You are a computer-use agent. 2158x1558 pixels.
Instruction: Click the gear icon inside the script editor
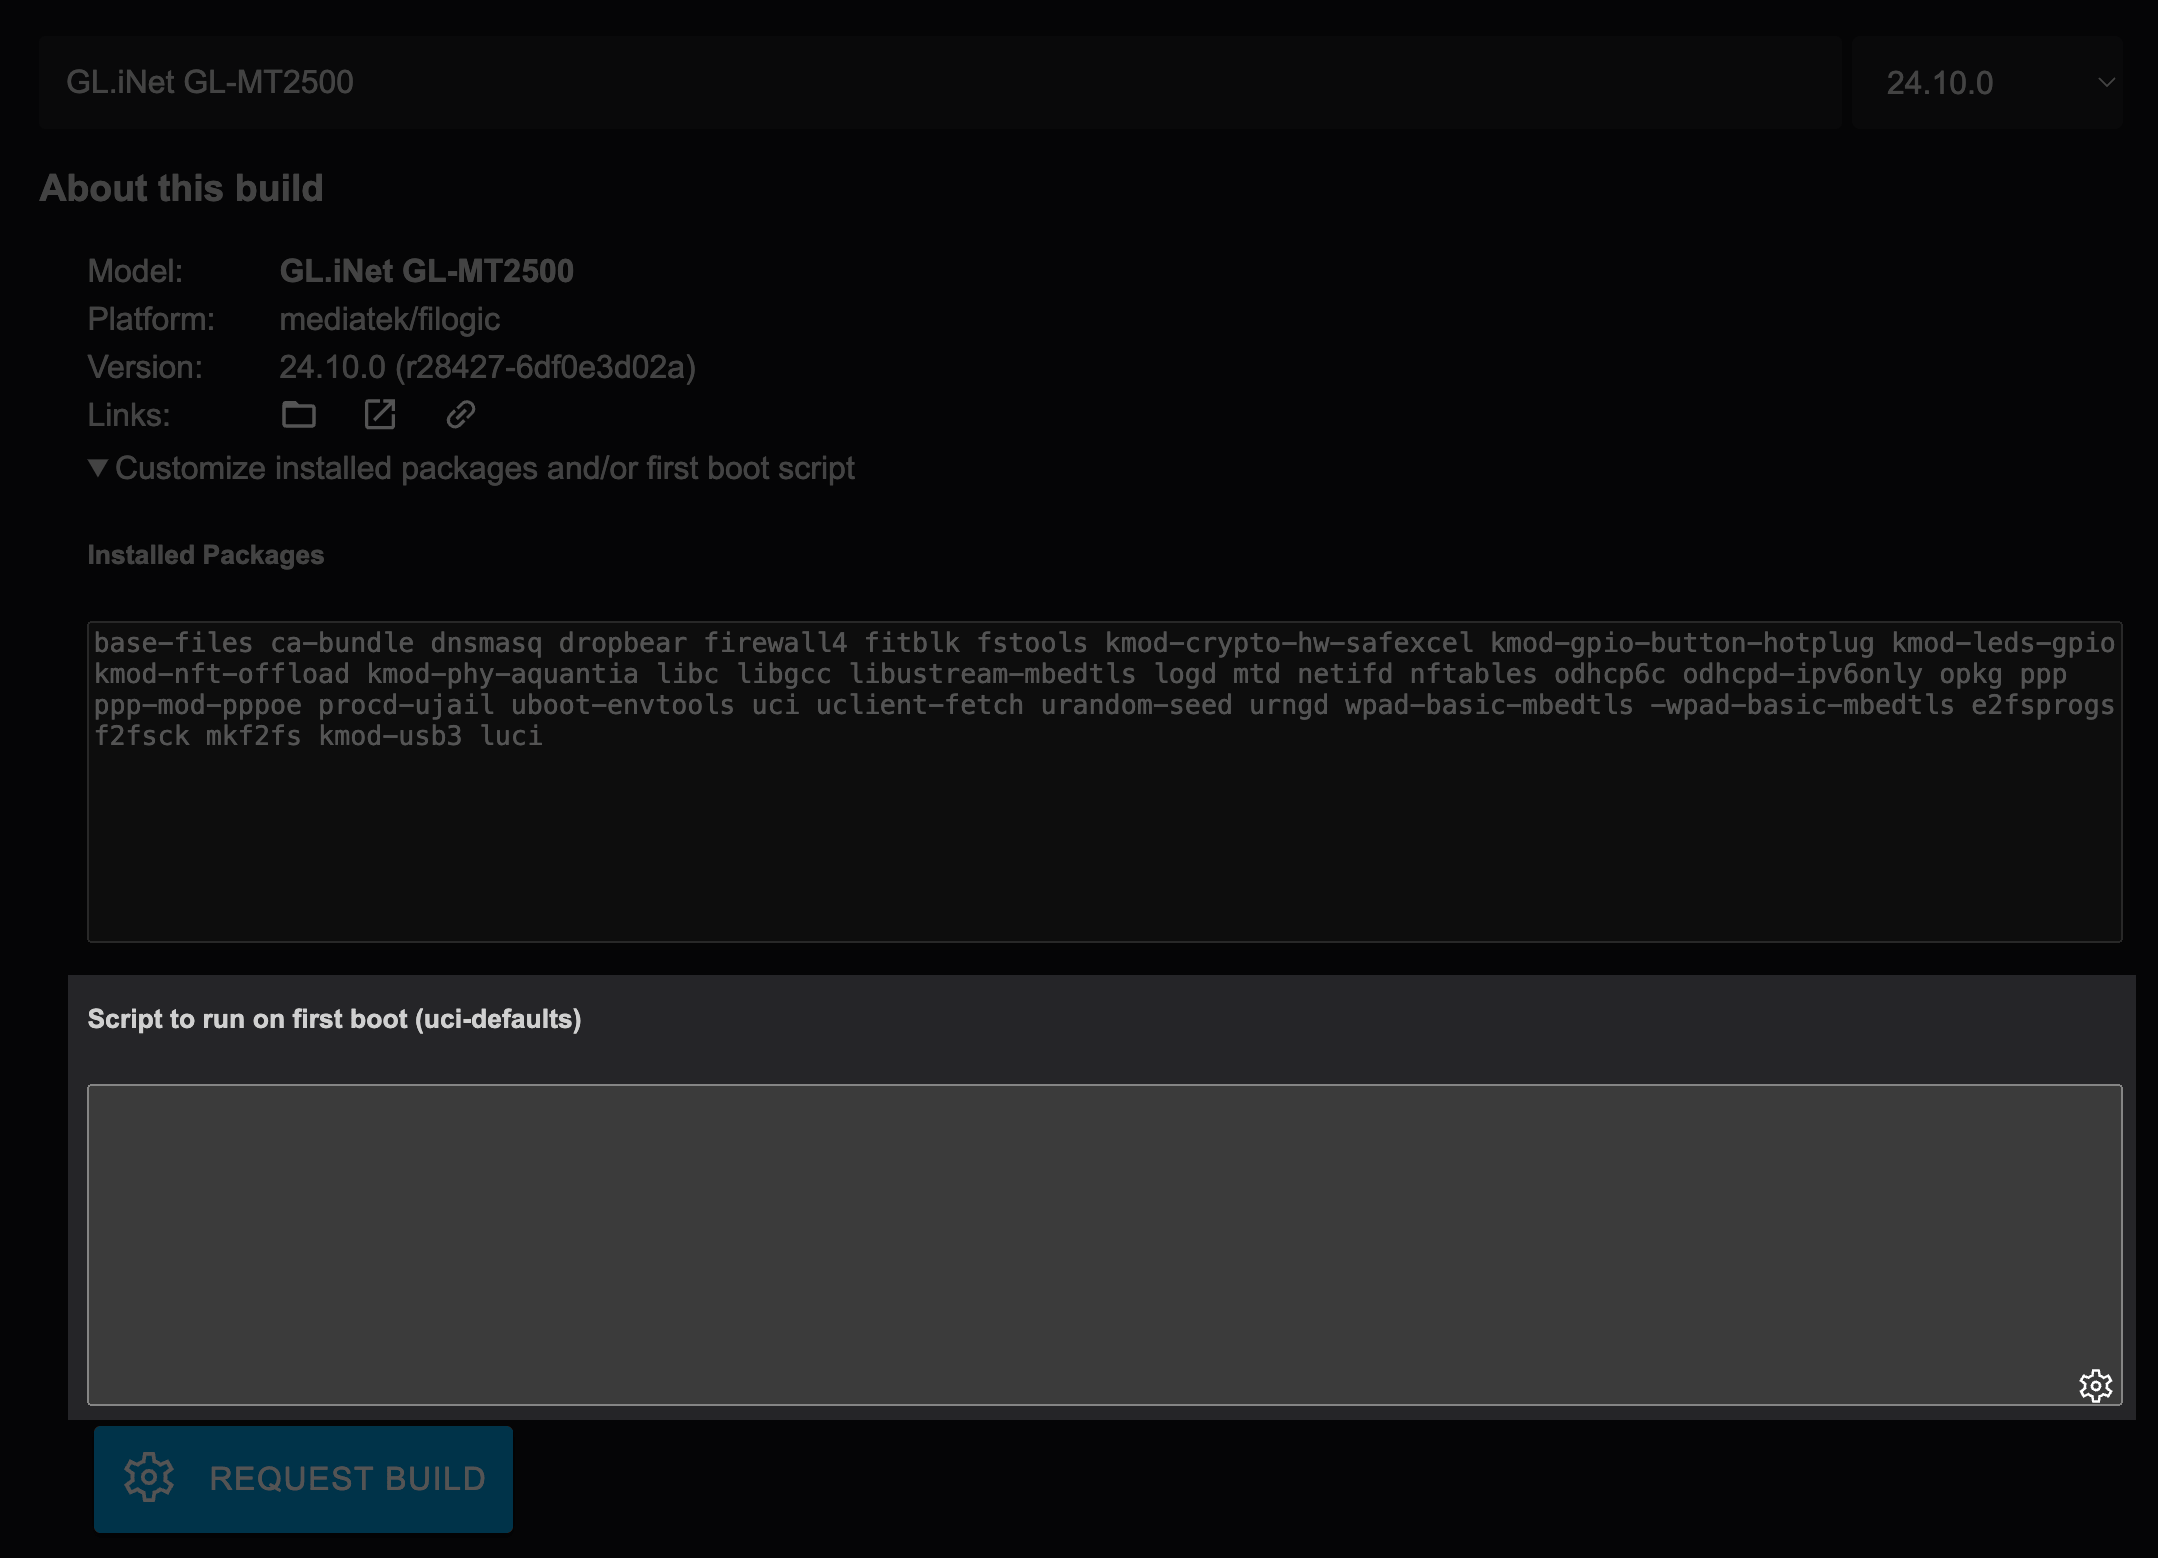click(x=2096, y=1385)
